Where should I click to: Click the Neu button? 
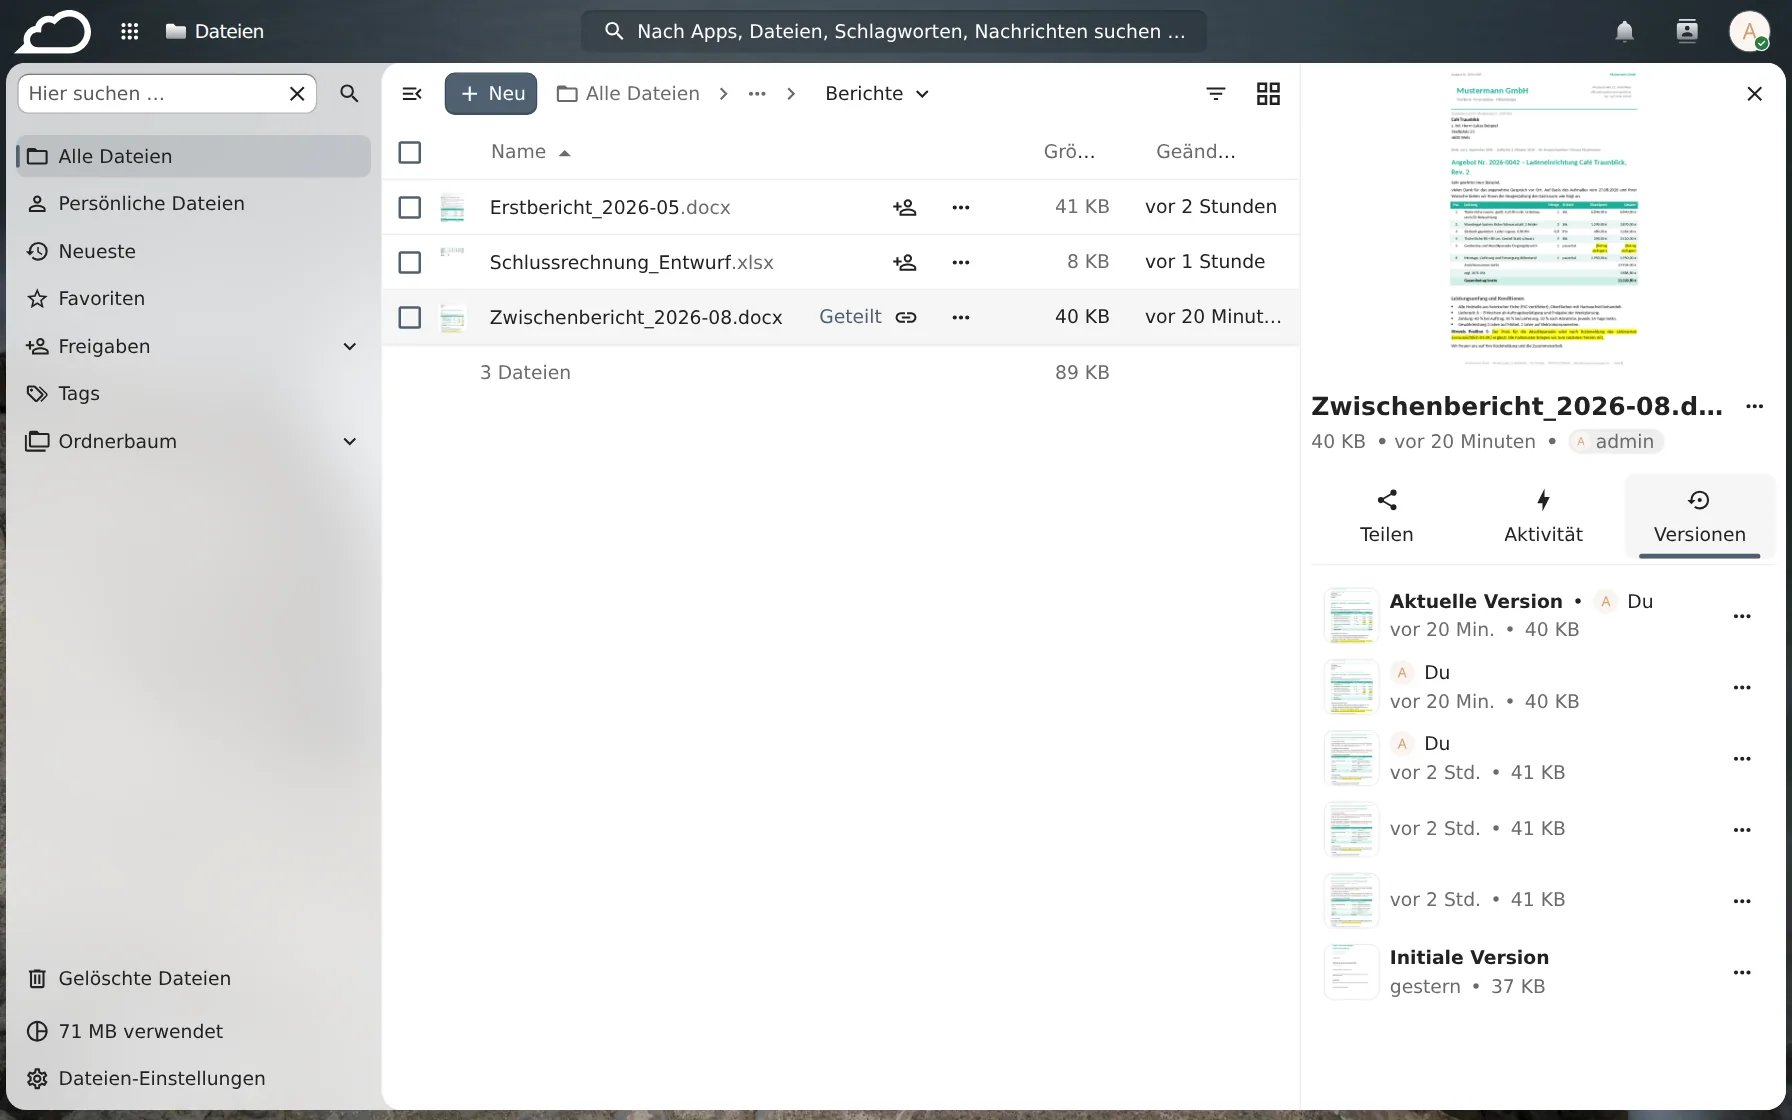[491, 93]
